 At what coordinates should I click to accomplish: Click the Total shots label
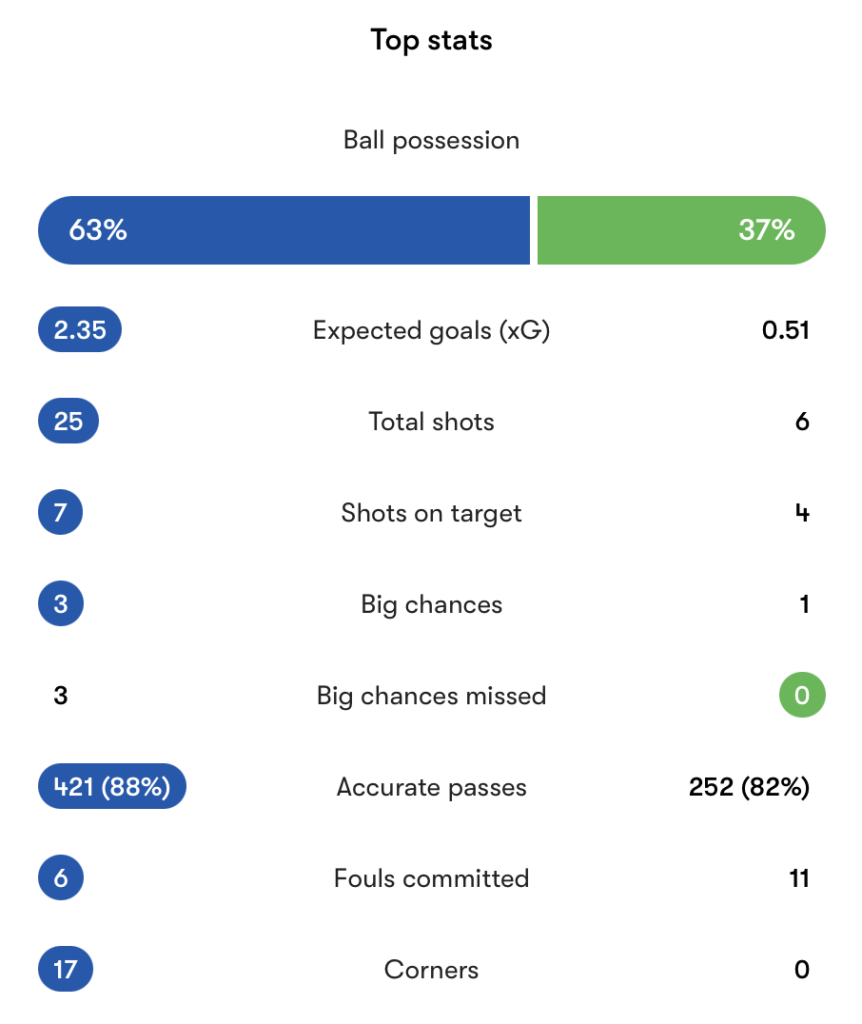point(431,422)
